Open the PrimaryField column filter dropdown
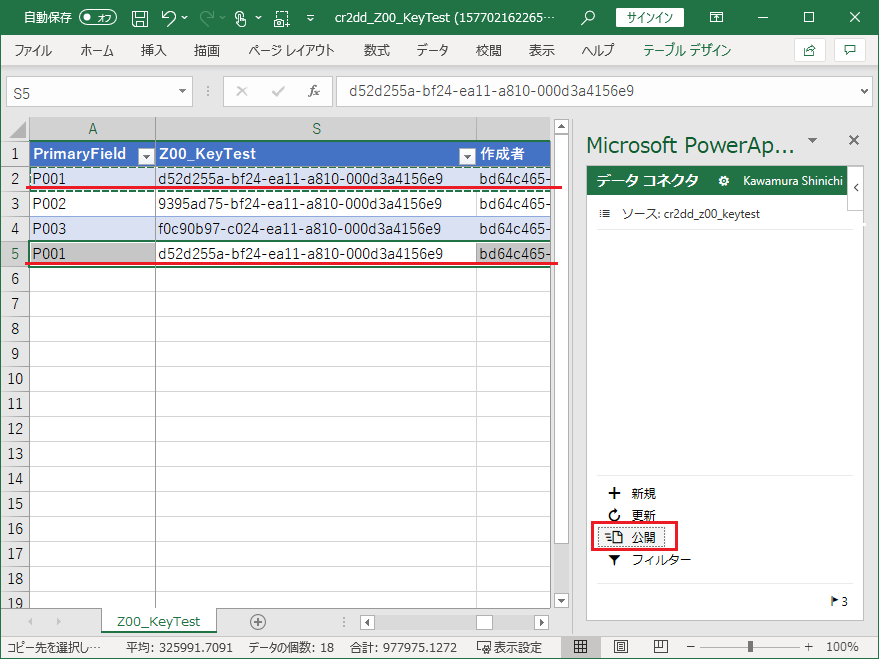The width and height of the screenshot is (879, 659). click(x=145, y=155)
